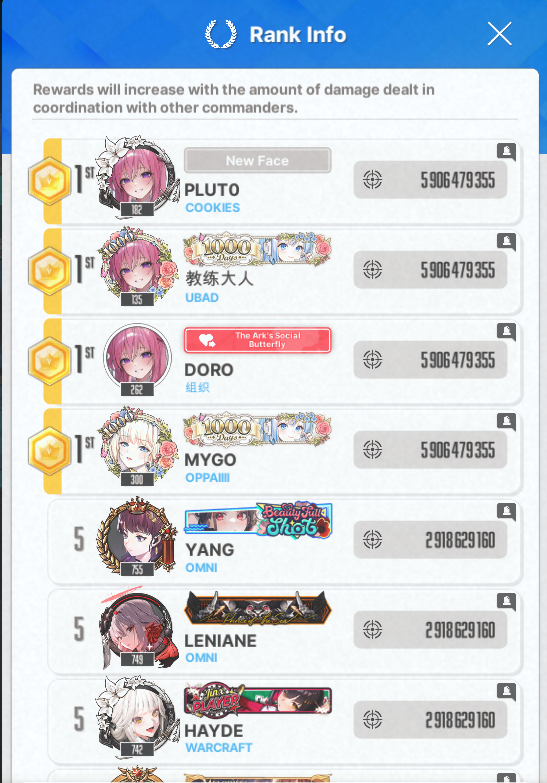Viewport: 547px width, 783px height.
Task: Open YANG's squad info icon
Action: click(506, 512)
